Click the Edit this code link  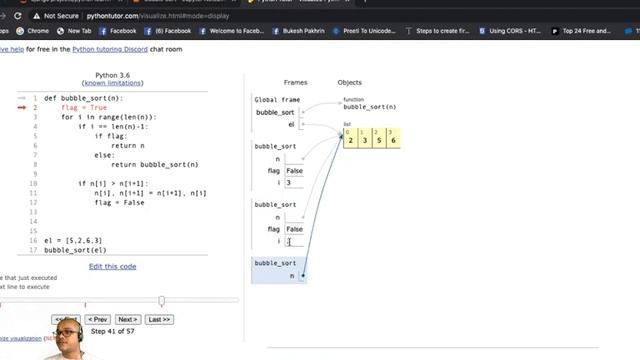click(113, 267)
